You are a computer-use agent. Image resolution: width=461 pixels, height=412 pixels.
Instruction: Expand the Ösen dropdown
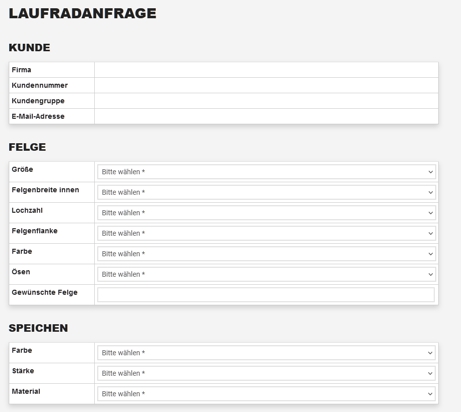(266, 274)
